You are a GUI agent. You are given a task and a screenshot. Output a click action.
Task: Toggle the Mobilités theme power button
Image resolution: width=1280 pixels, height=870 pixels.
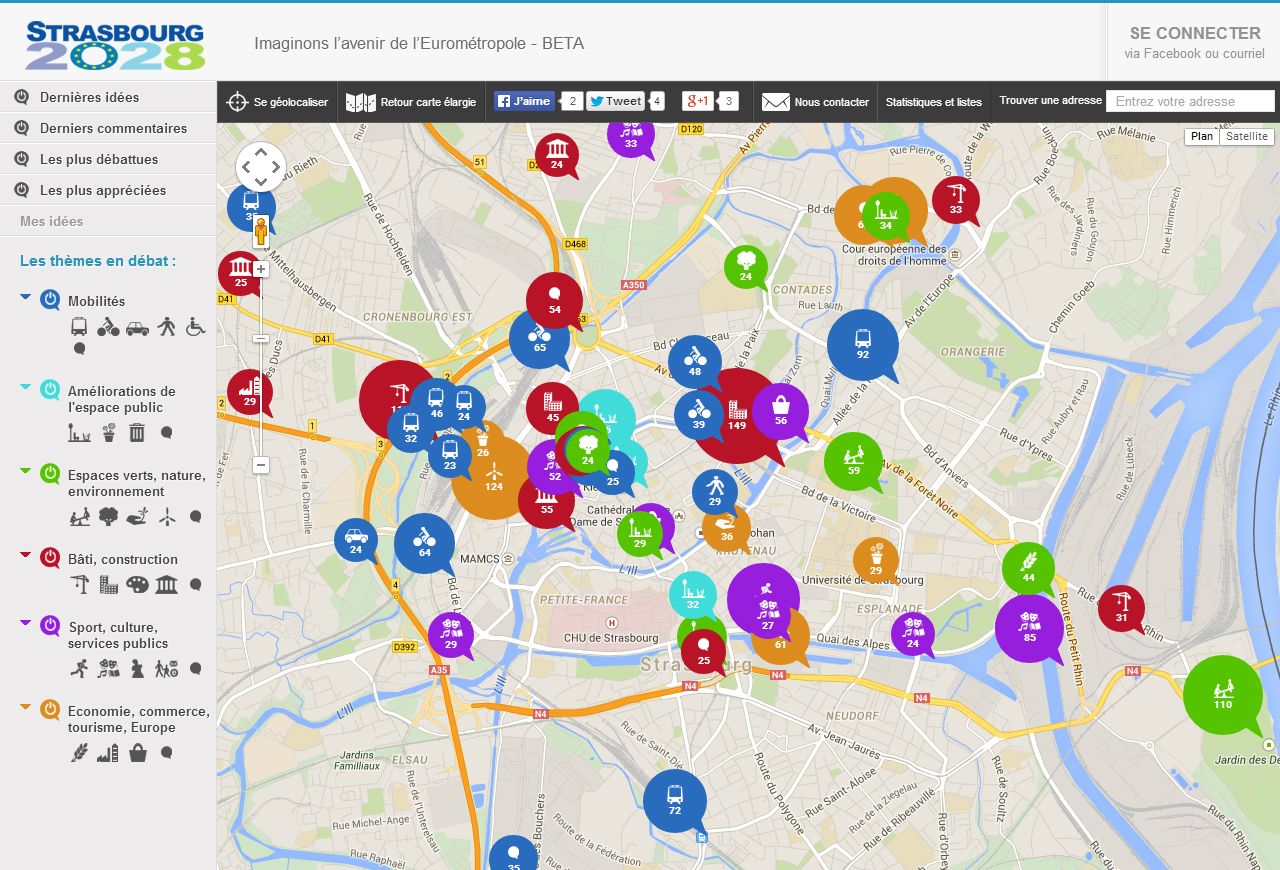[x=50, y=300]
